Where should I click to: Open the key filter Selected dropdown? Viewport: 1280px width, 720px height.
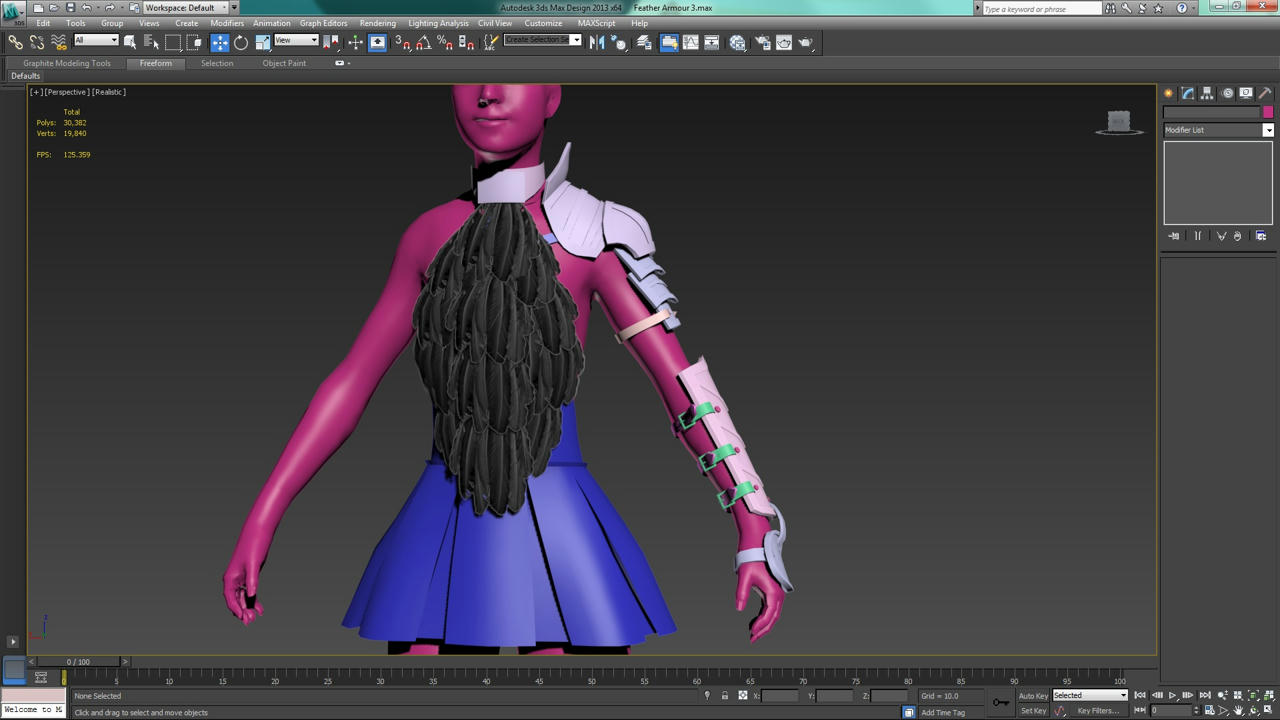1090,696
